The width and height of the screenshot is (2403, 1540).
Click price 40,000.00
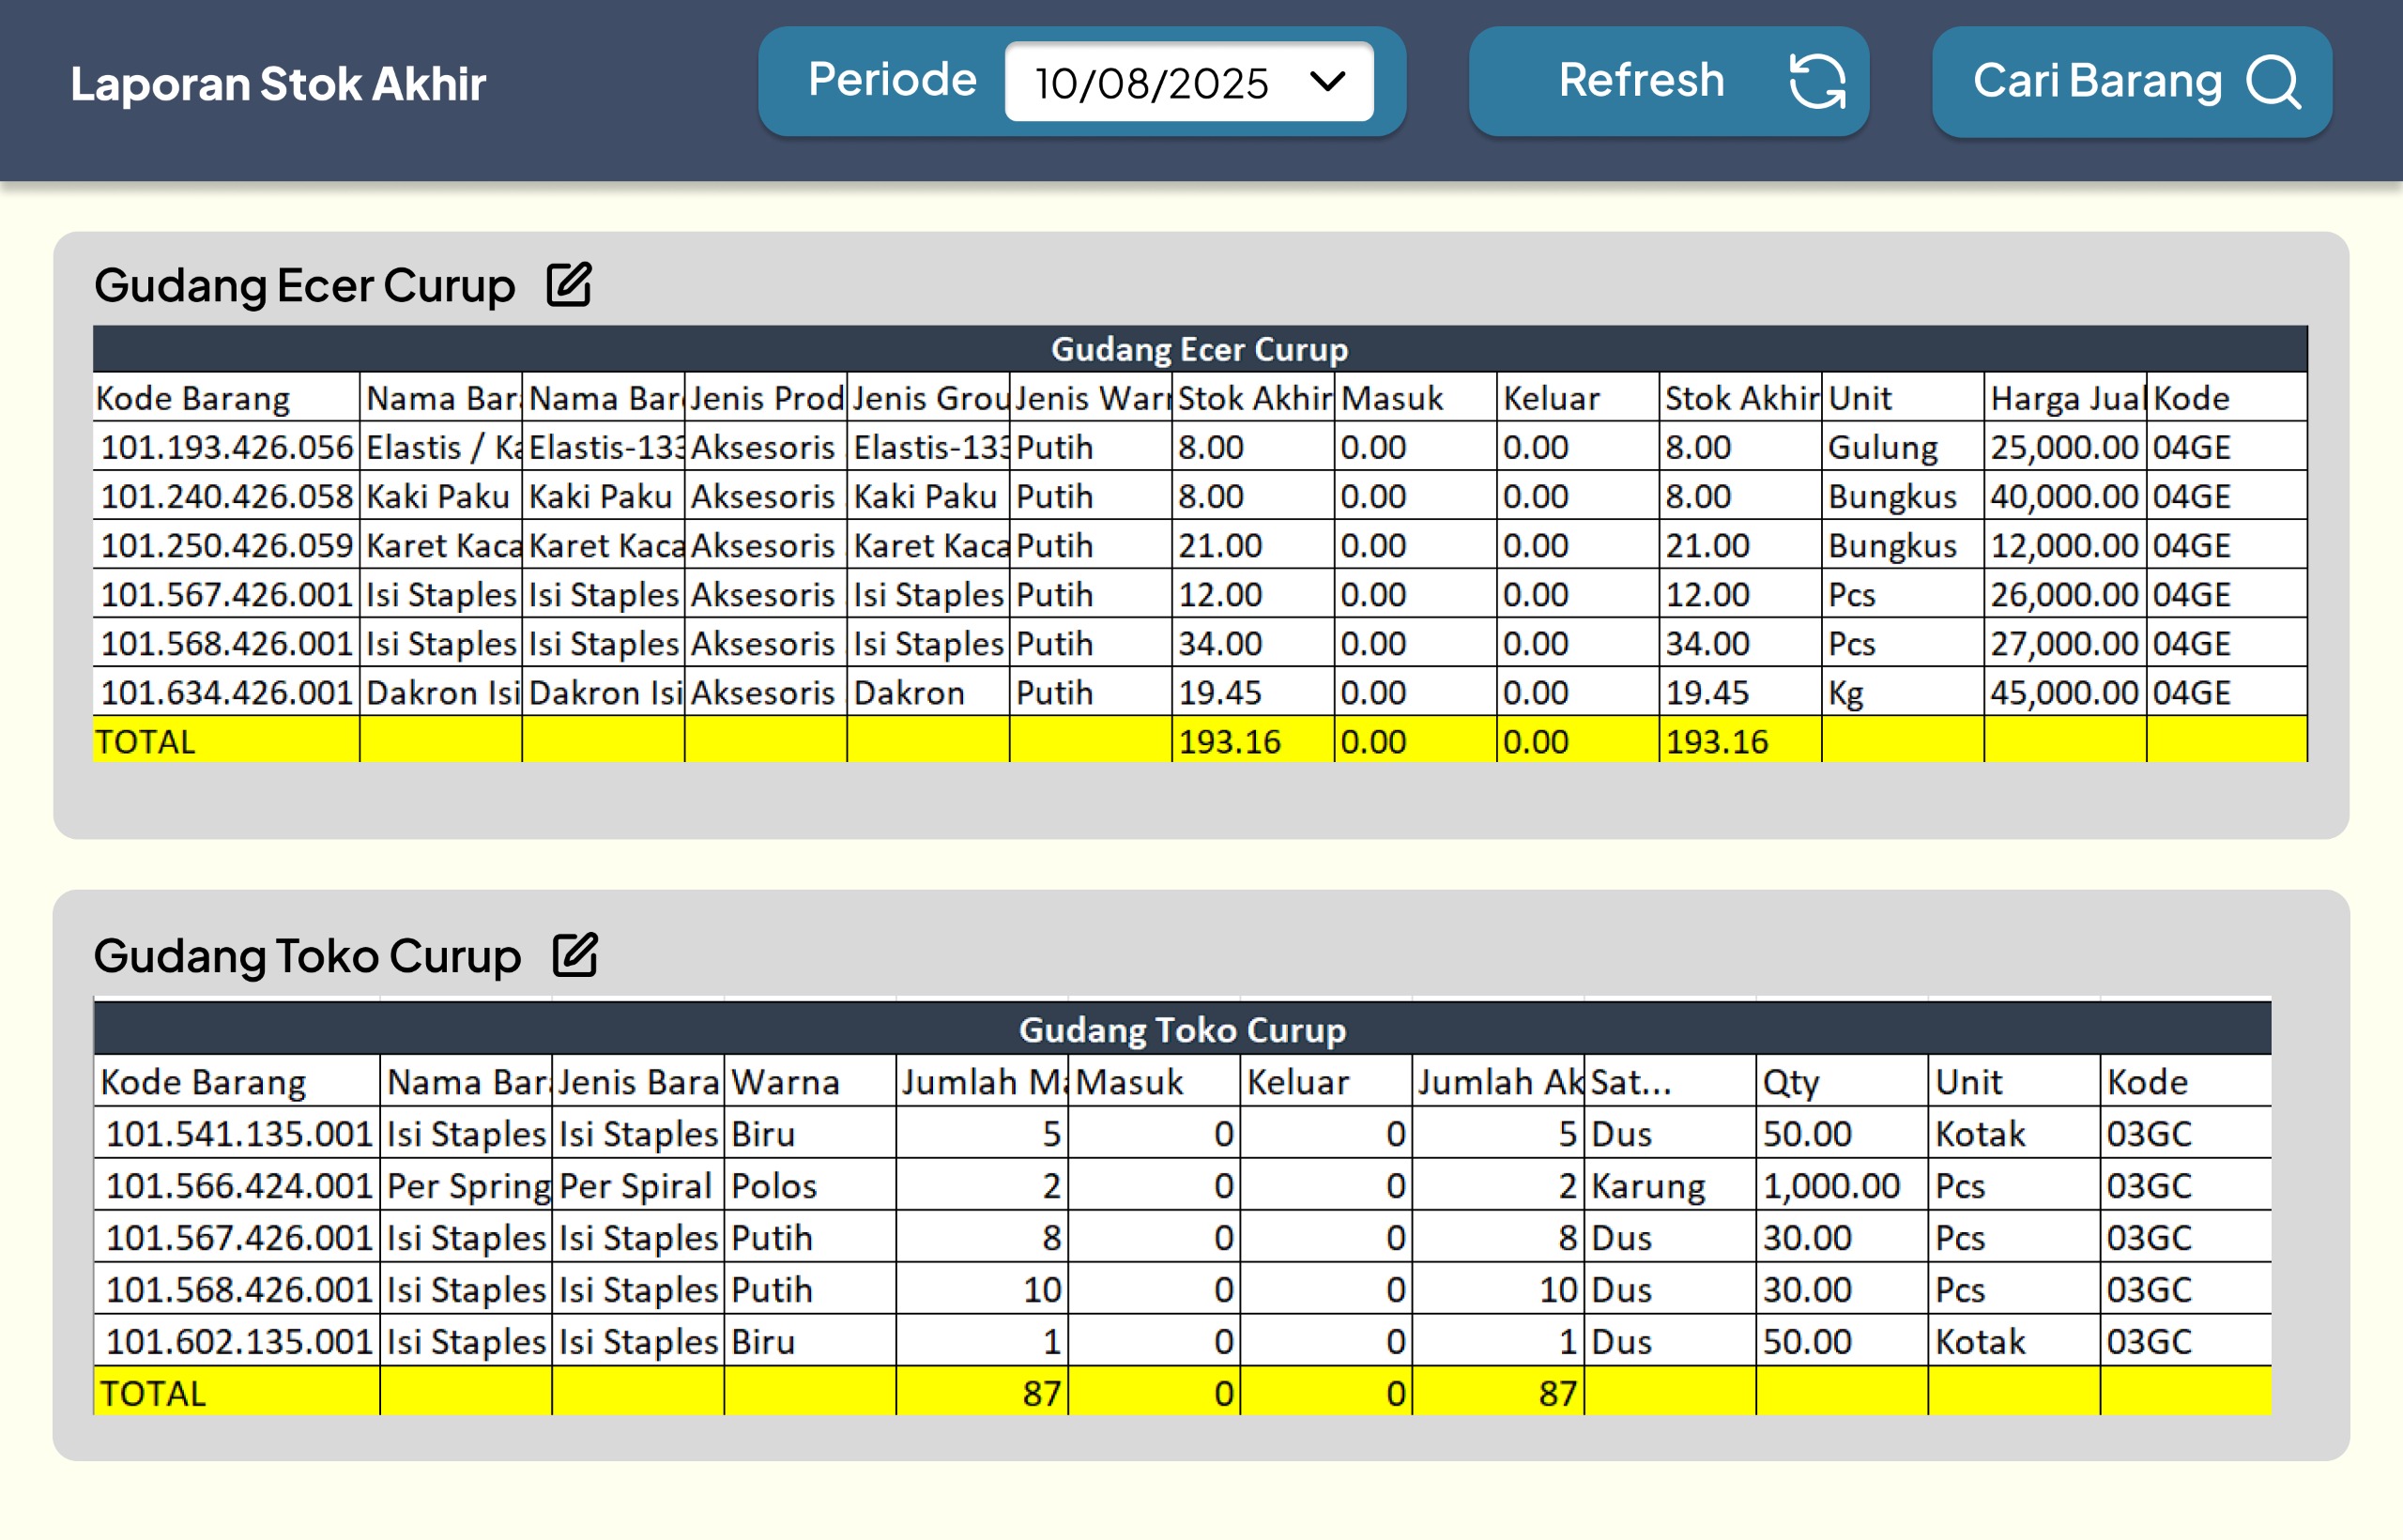2065,496
